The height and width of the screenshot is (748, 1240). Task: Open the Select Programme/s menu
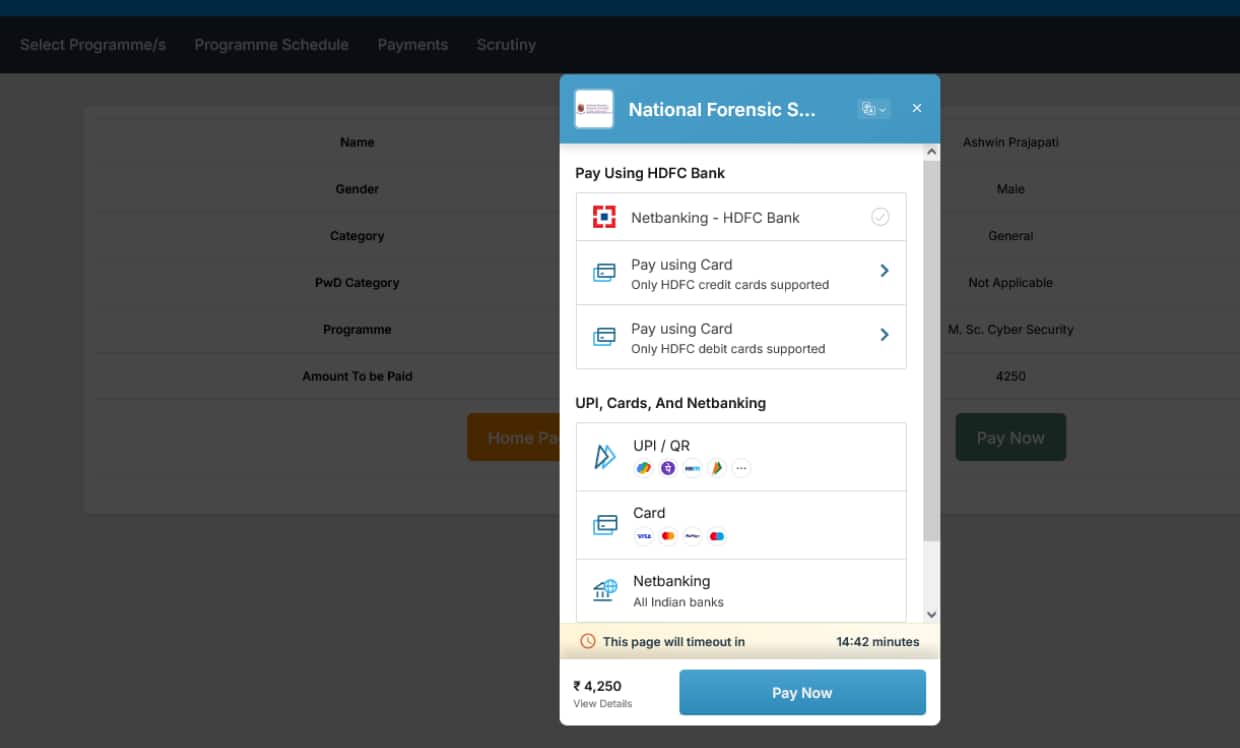(x=93, y=45)
